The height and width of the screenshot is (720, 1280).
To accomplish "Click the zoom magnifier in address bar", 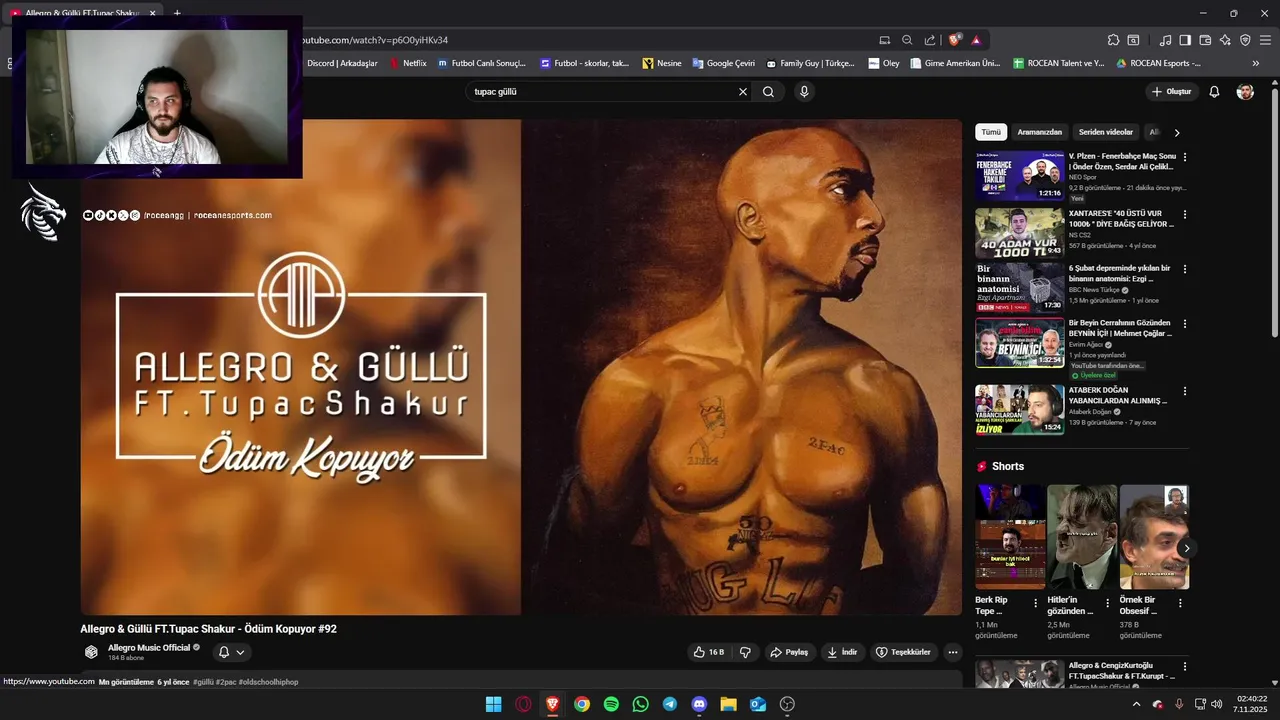I will (907, 40).
